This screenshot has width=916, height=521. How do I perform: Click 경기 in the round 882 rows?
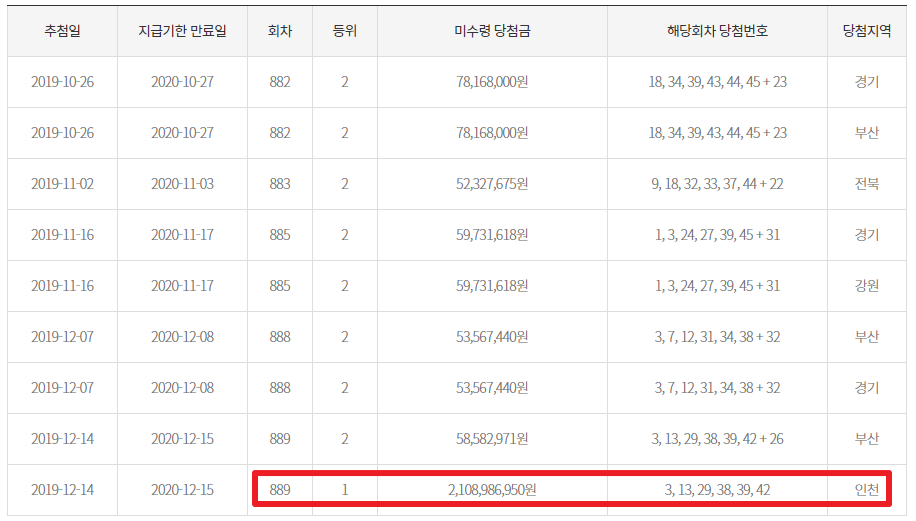pyautogui.click(x=867, y=82)
